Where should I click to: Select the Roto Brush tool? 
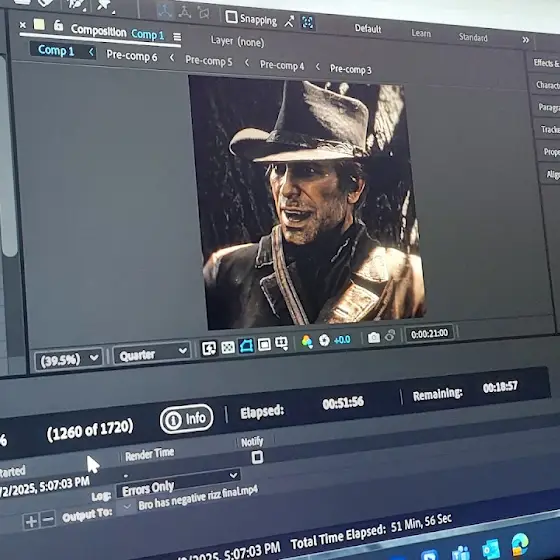coord(75,4)
